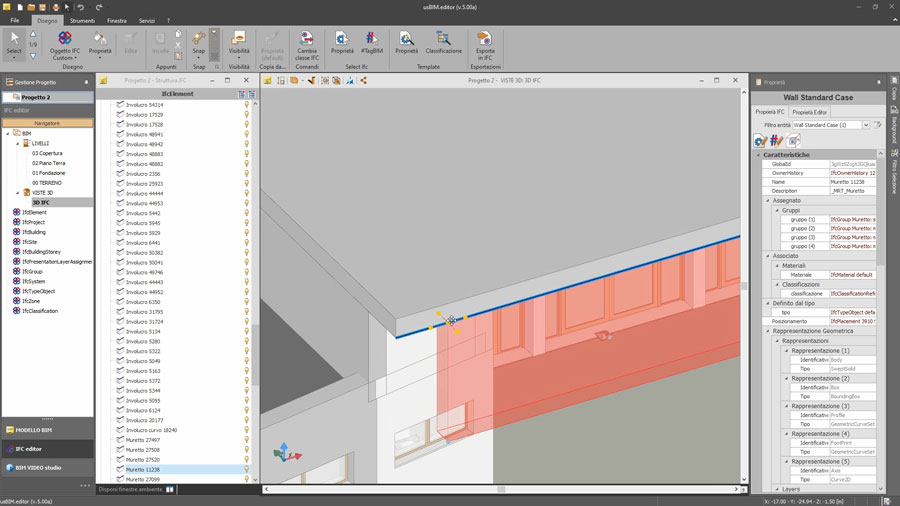The height and width of the screenshot is (506, 900).
Task: Undo the last action
Action: coord(81,7)
